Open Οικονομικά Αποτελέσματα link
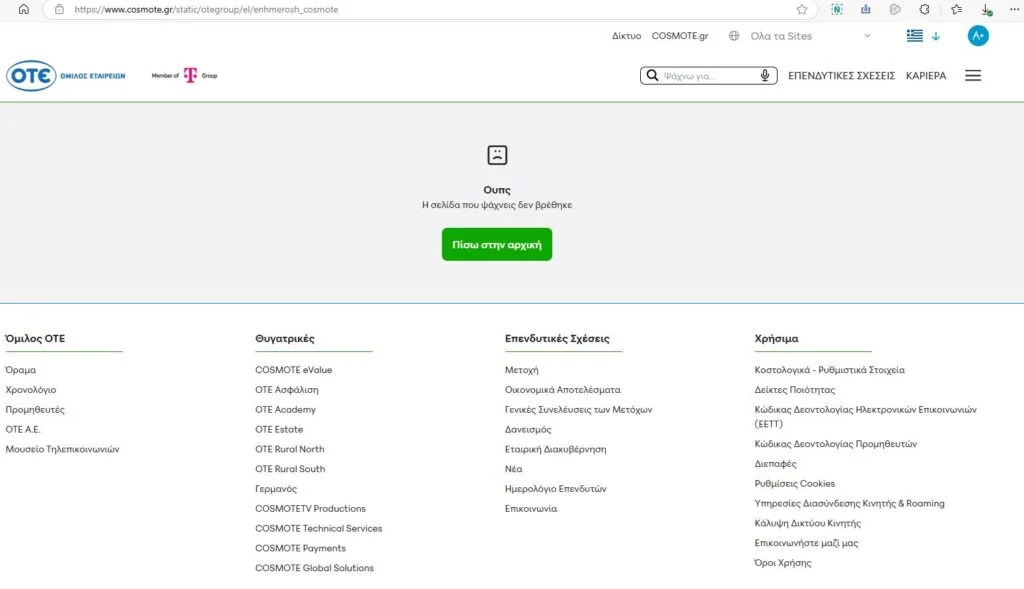Viewport: 1024px width, 589px height. pos(562,390)
